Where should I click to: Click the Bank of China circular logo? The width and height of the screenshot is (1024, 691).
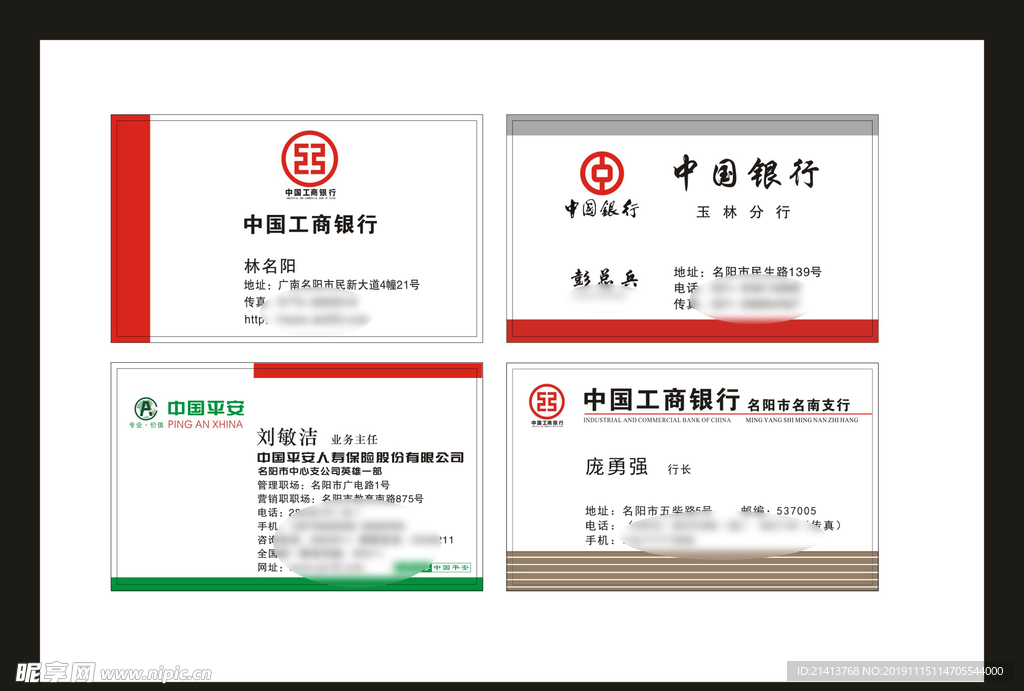click(602, 173)
